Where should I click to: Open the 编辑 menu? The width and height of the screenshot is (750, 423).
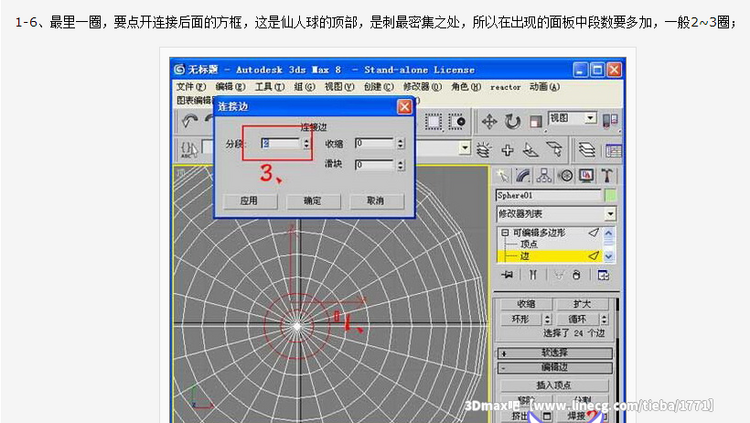pos(230,87)
